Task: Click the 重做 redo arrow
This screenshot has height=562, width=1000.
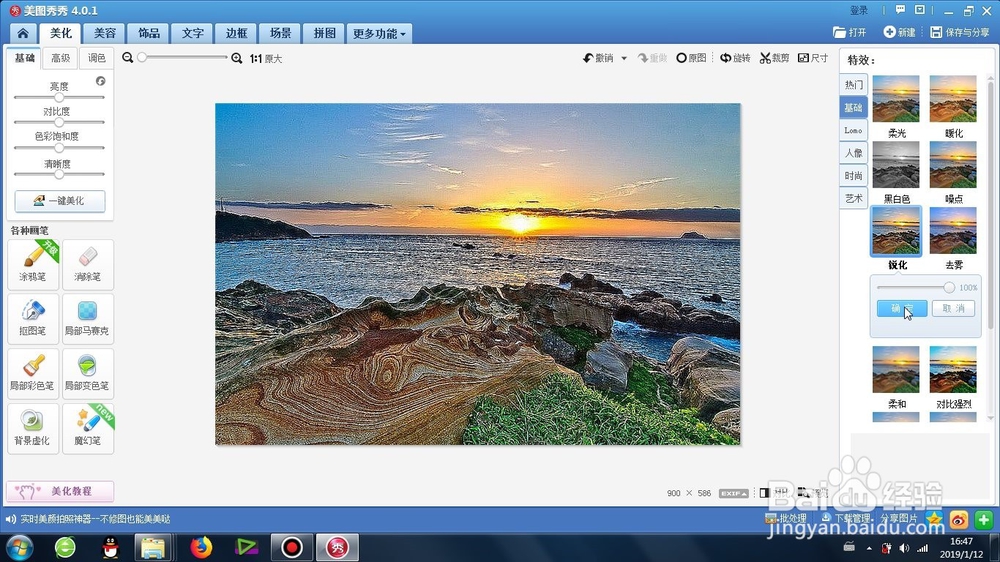Action: [x=652, y=58]
